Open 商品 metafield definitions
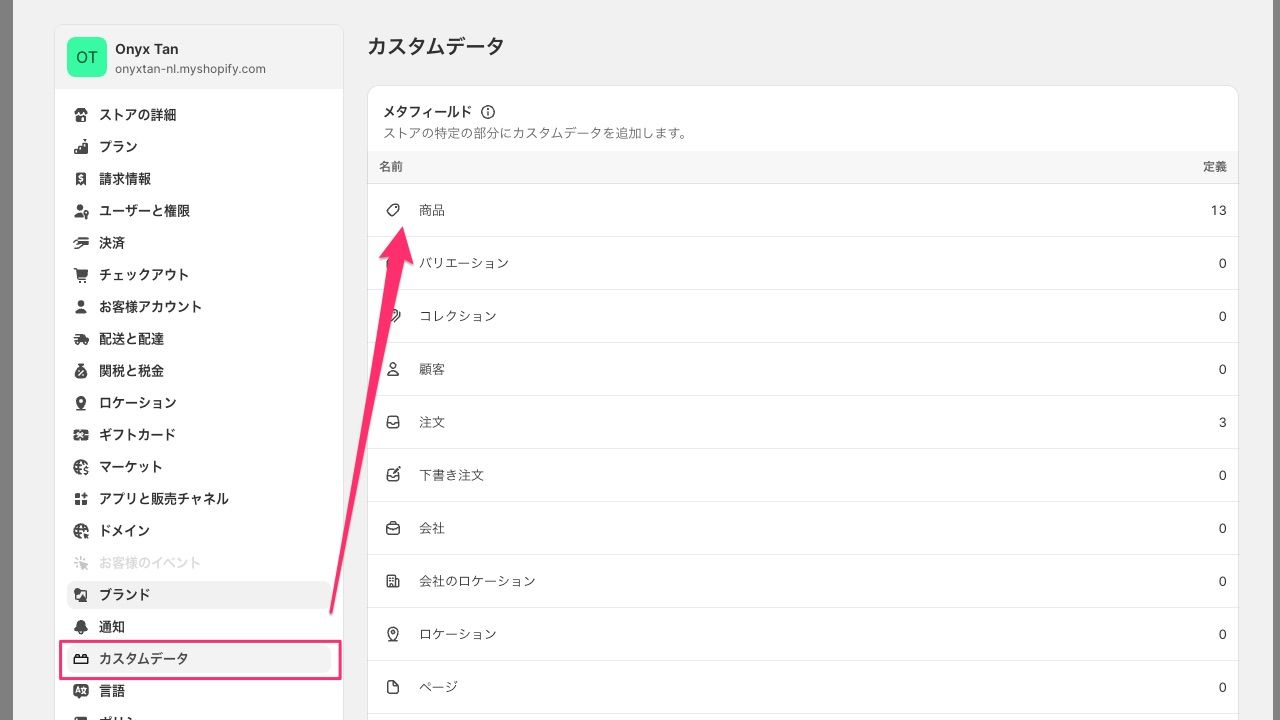The image size is (1280, 720). [x=803, y=211]
